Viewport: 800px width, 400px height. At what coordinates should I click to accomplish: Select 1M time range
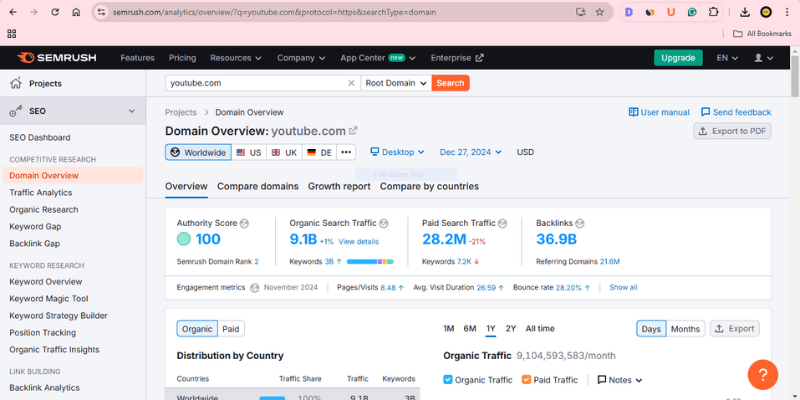point(448,329)
